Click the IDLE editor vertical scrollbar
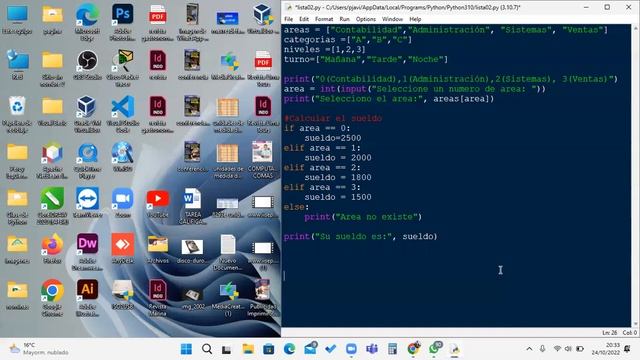 coord(635,176)
